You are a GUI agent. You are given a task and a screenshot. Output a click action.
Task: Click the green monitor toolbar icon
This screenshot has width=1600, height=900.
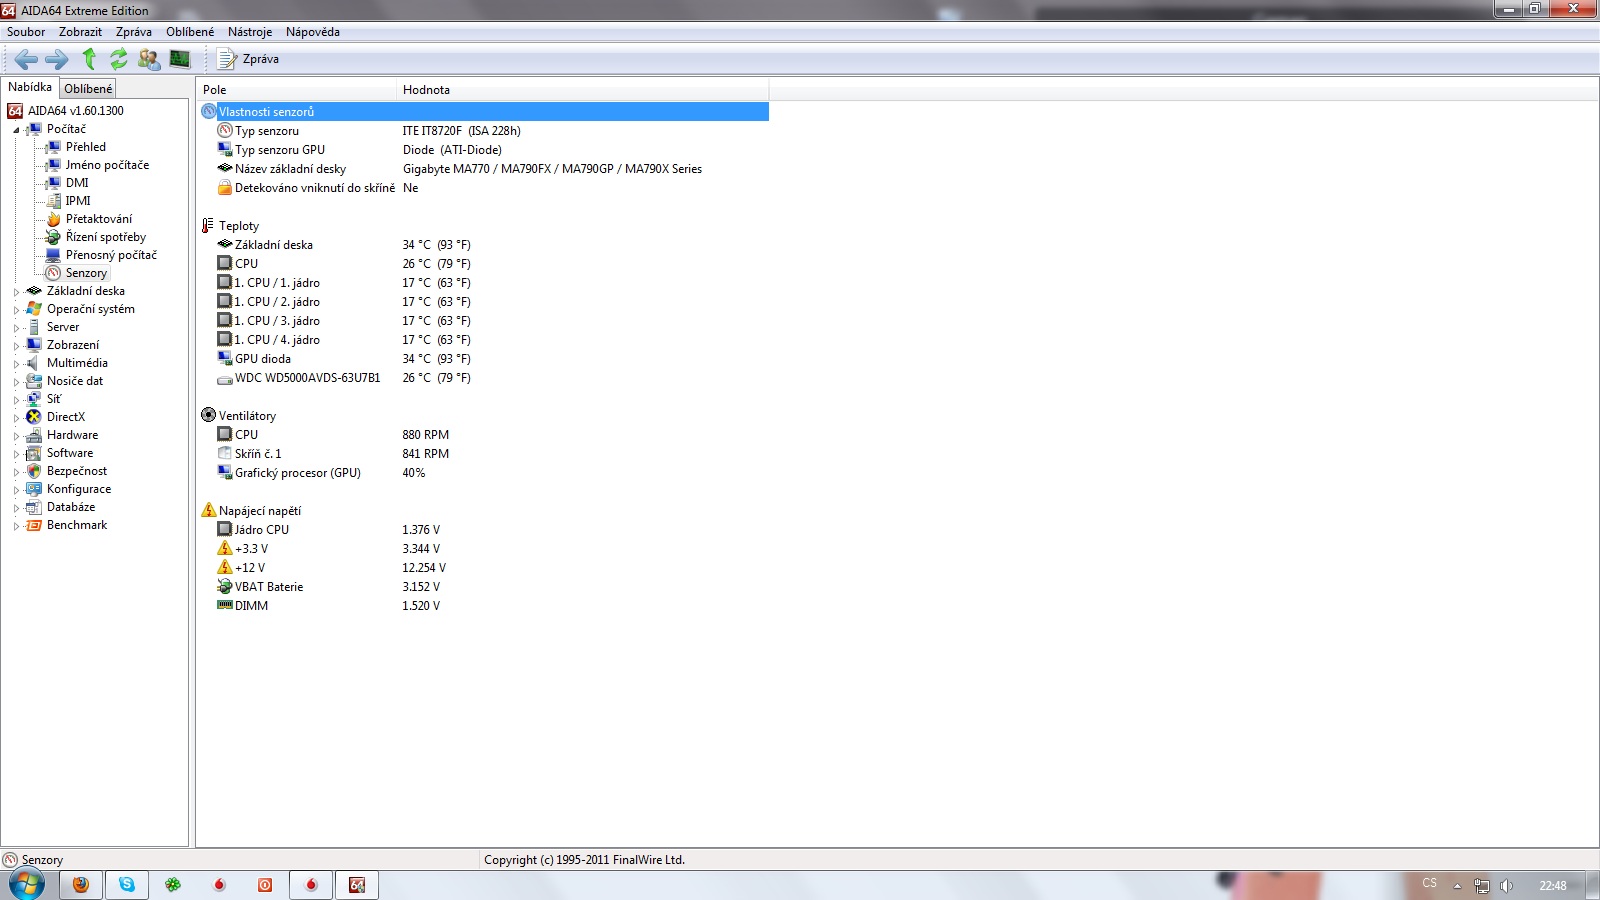(x=180, y=59)
